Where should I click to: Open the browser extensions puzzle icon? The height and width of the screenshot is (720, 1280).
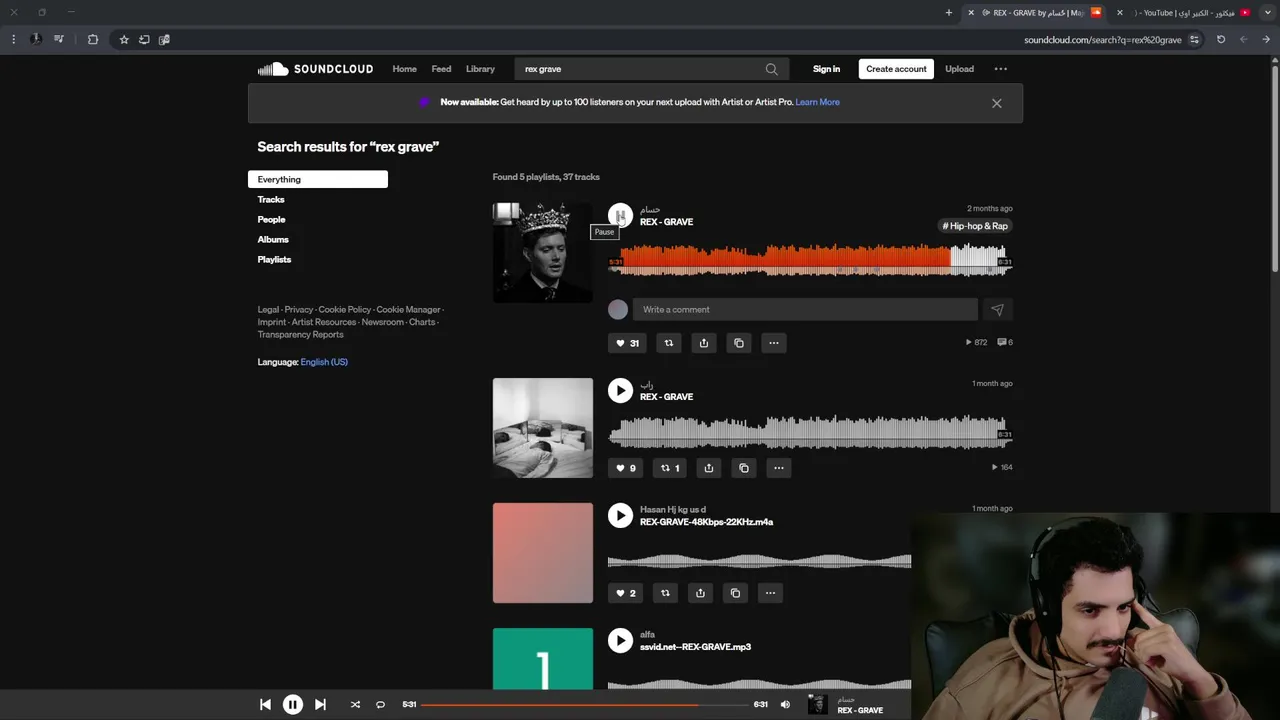point(93,40)
